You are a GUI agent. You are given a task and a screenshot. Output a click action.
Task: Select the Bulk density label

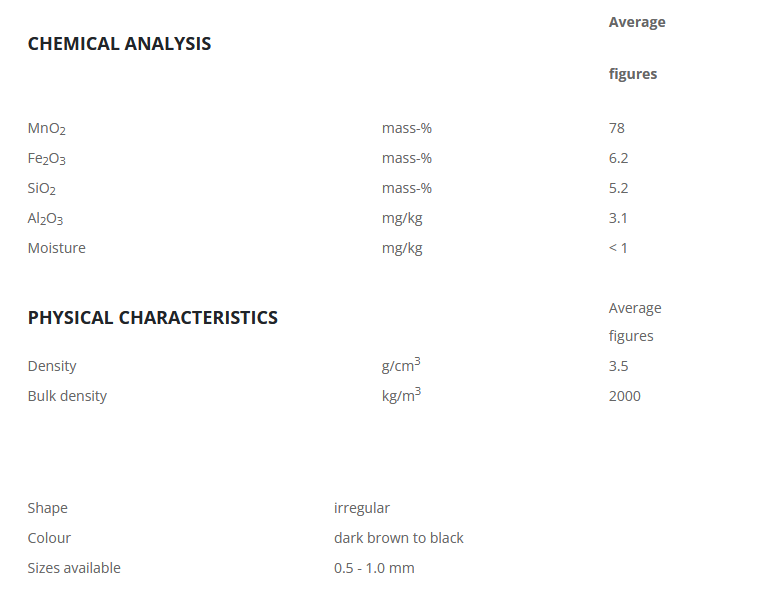click(x=67, y=396)
